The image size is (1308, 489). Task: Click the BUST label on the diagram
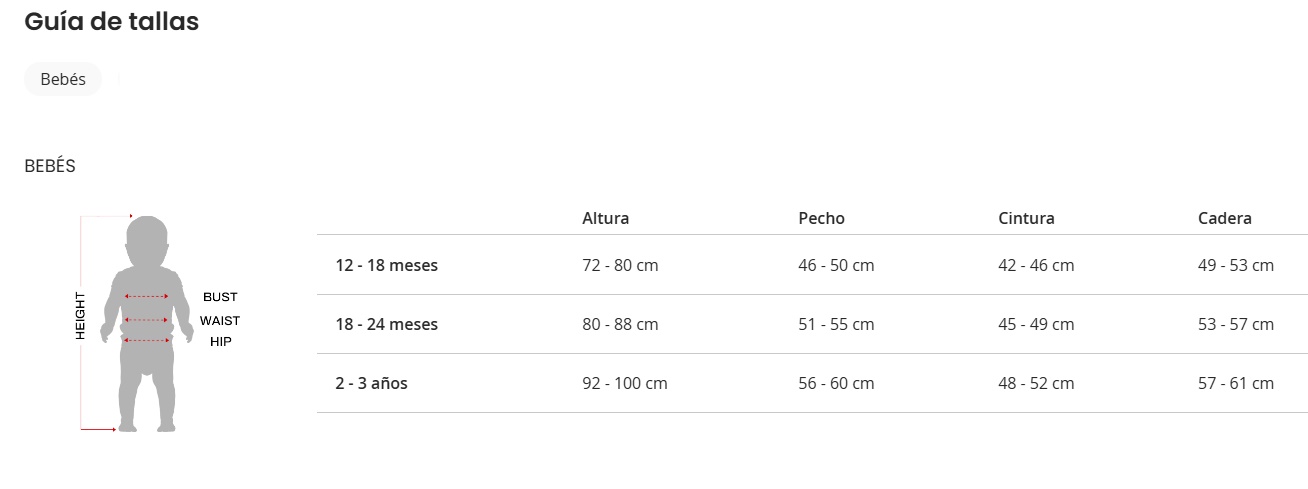point(220,297)
